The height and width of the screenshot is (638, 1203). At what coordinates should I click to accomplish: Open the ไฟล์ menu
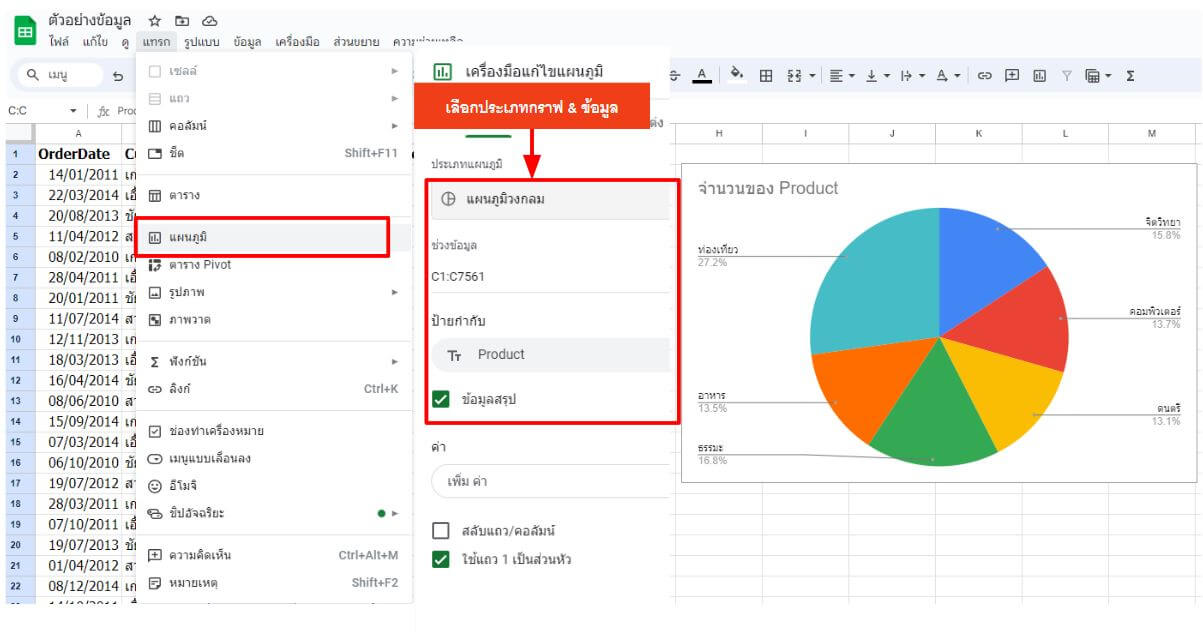(x=59, y=41)
